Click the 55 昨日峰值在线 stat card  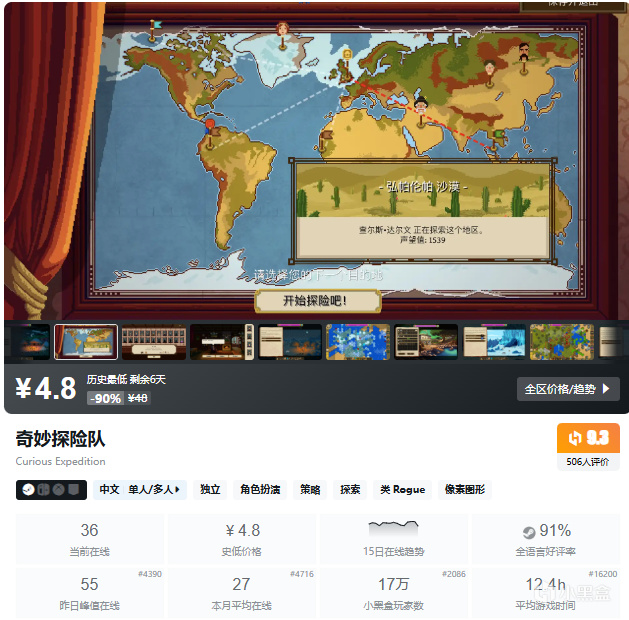tap(89, 593)
